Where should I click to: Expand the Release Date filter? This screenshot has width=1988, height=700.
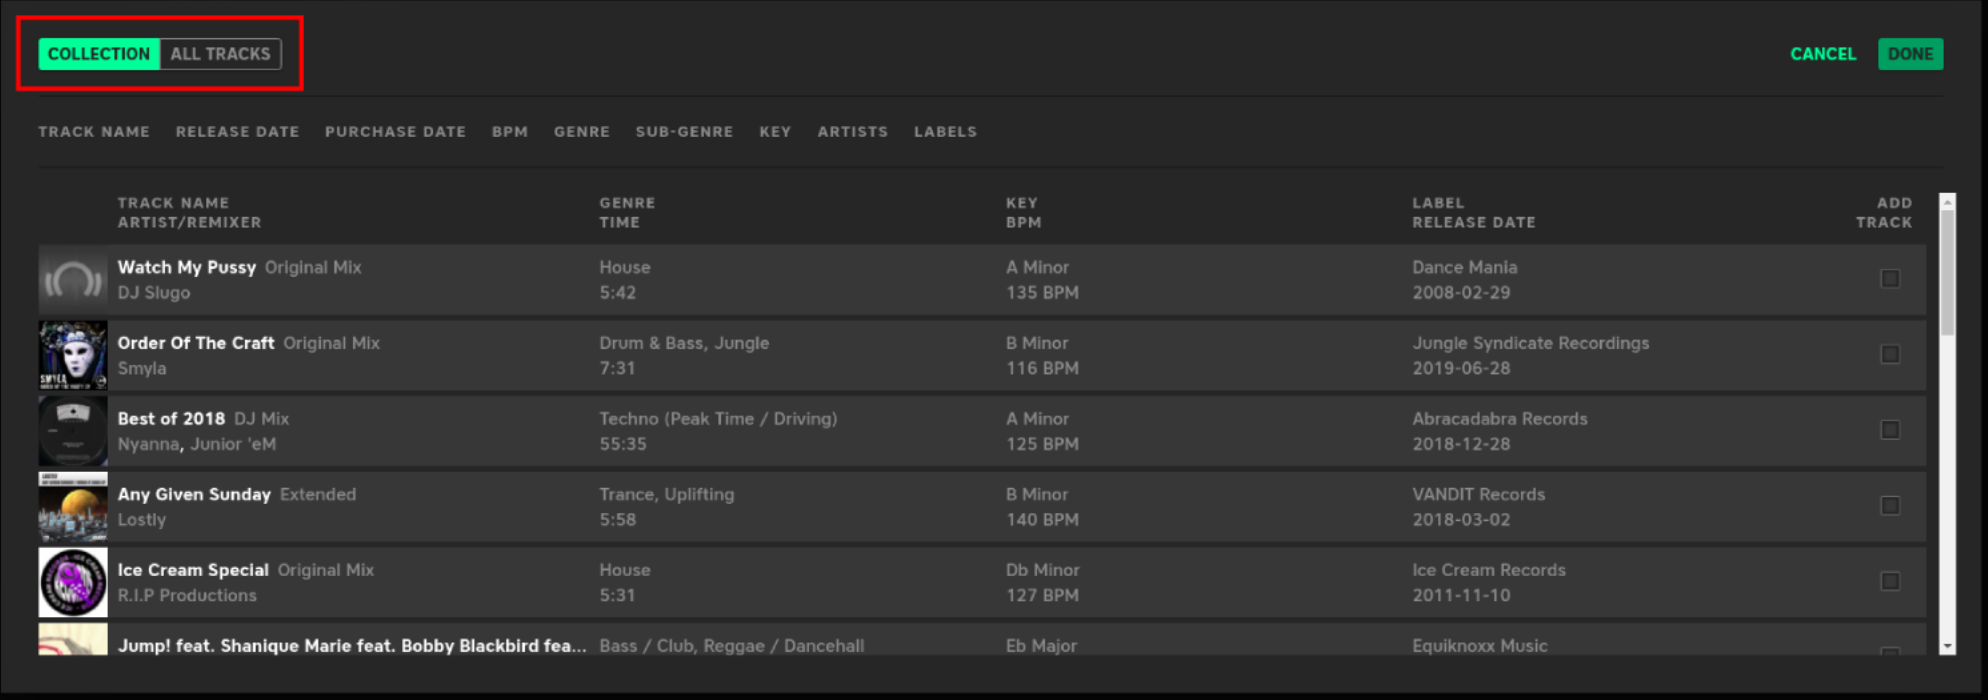click(x=237, y=132)
